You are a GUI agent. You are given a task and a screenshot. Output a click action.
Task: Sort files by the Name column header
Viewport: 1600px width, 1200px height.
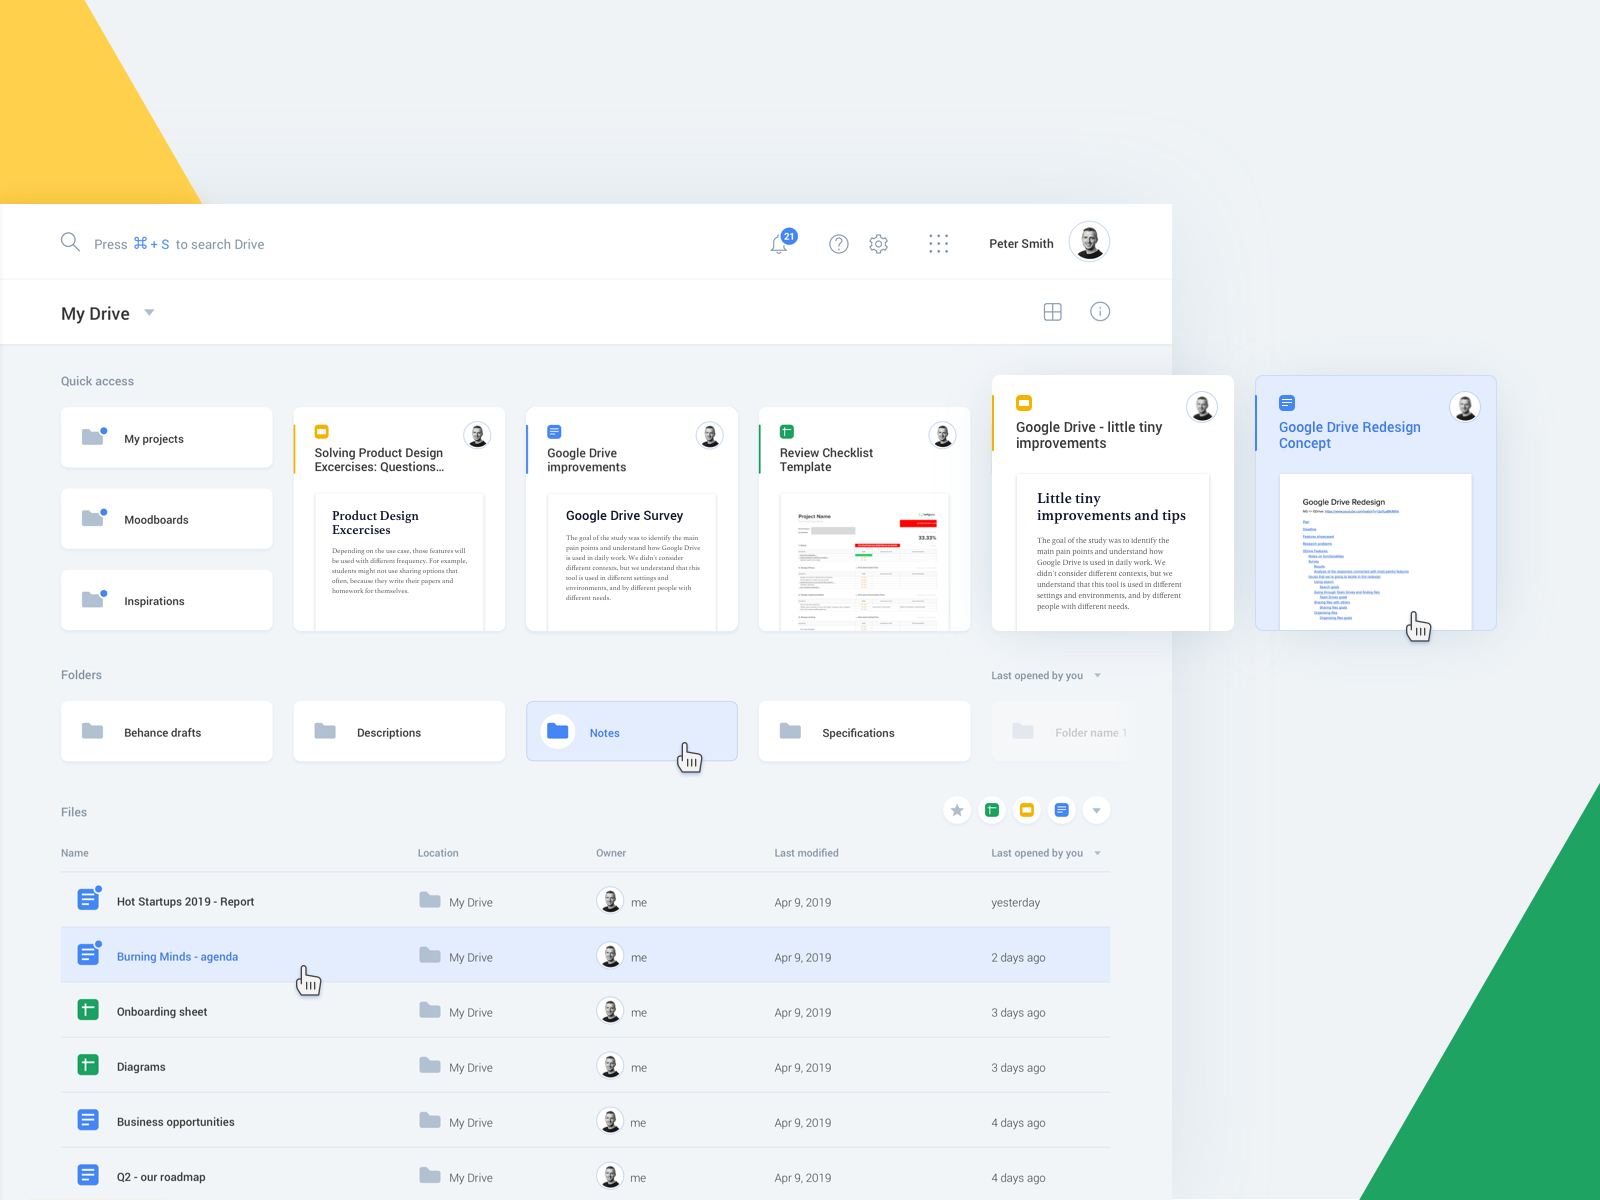(x=75, y=852)
